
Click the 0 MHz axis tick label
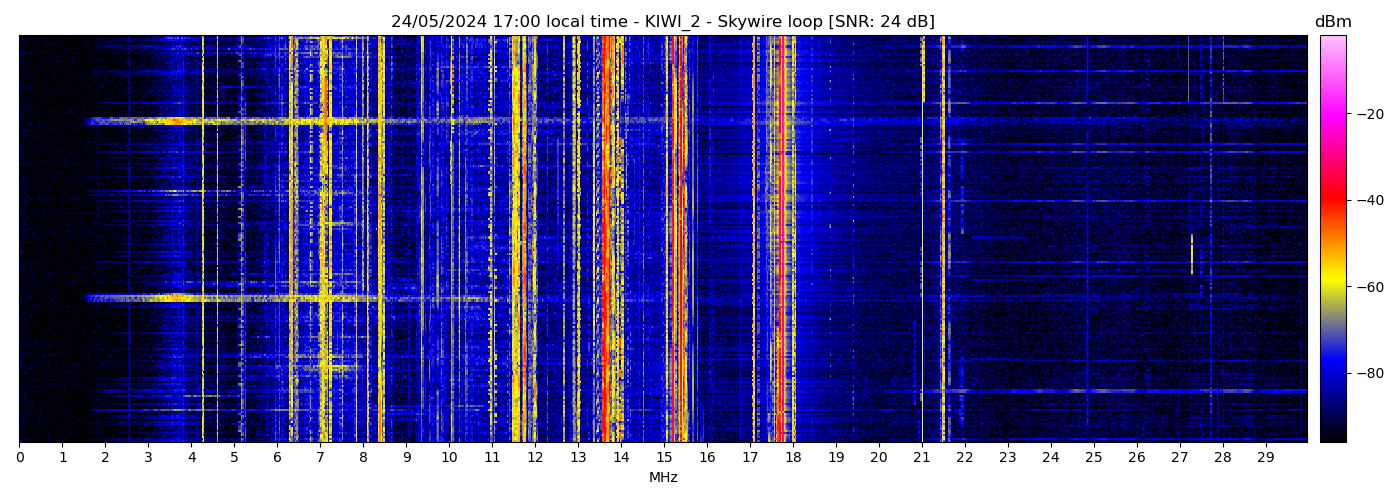[x=19, y=457]
